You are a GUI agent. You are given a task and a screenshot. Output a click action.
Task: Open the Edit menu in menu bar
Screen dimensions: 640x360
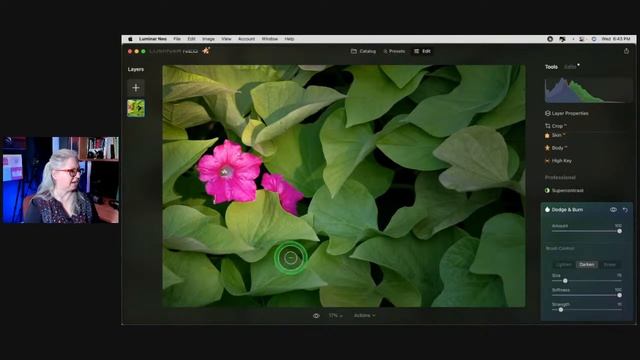[x=191, y=39]
